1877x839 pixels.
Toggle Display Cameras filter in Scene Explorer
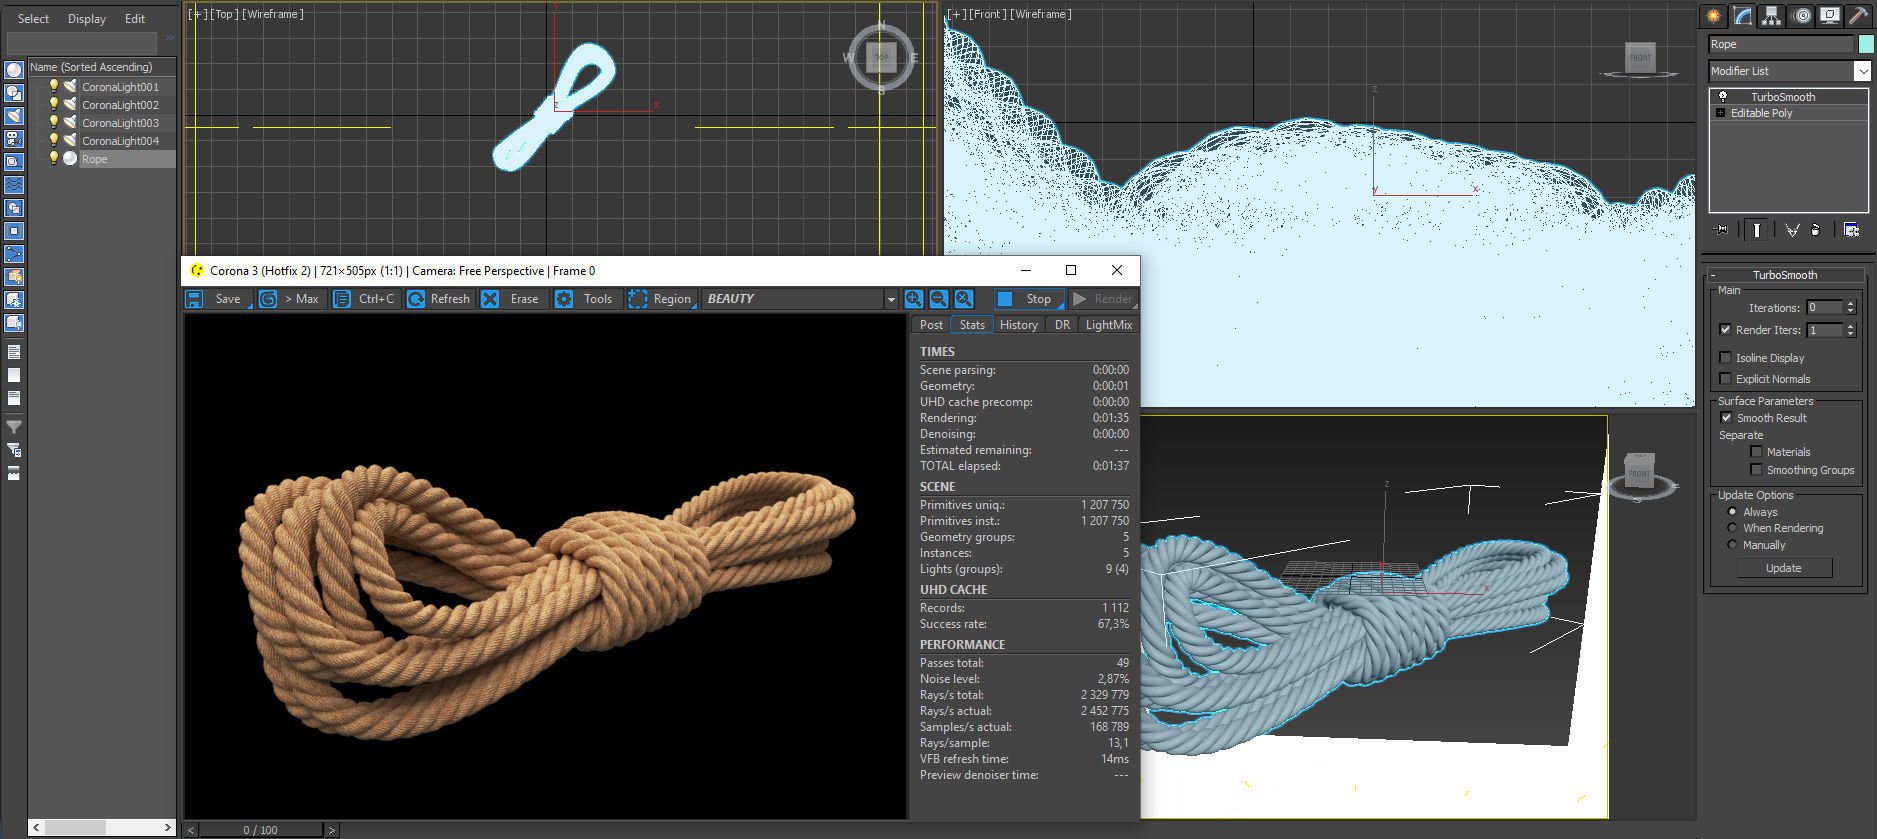(x=14, y=139)
